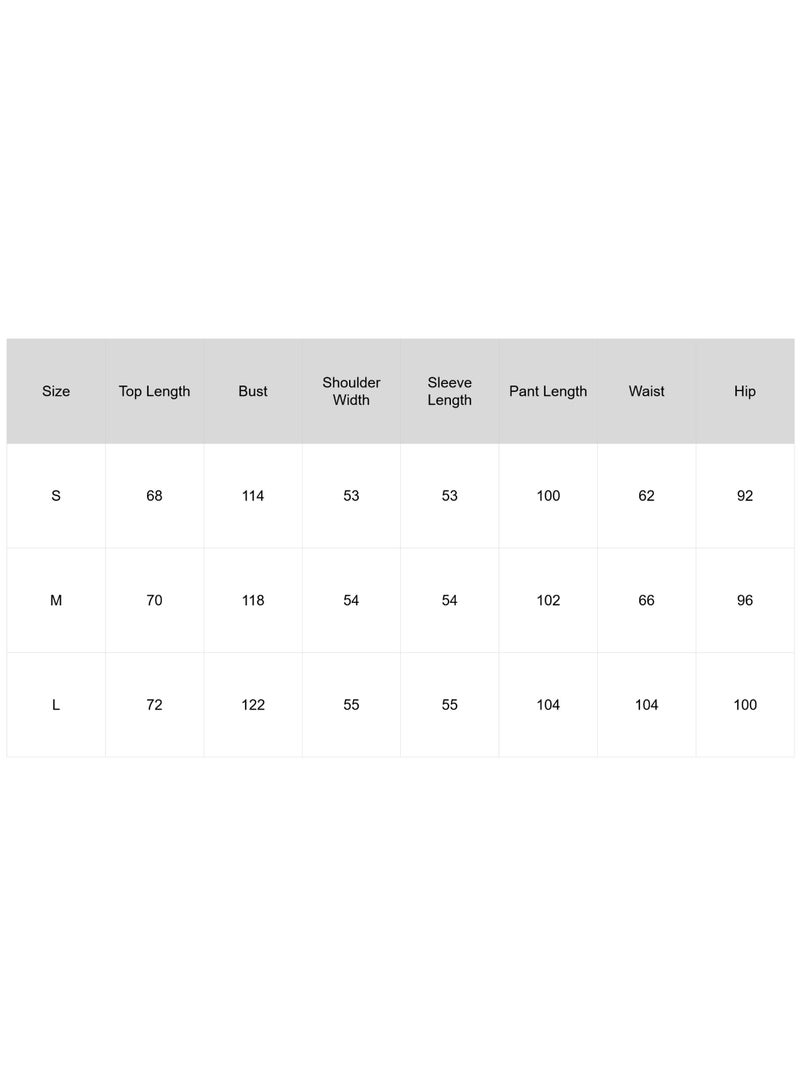Click the Sleeve Length header
Image resolution: width=800 pixels, height=1091 pixels.
[x=449, y=391]
